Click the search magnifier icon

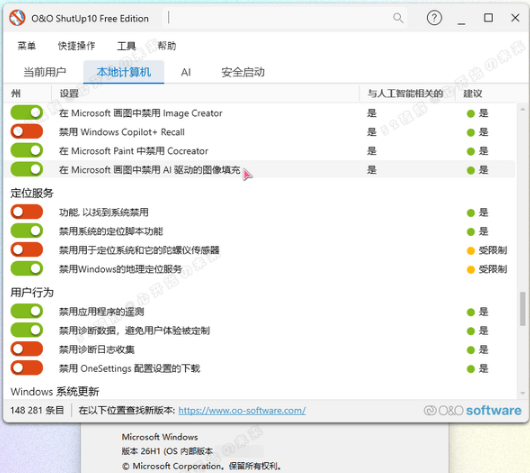(398, 18)
